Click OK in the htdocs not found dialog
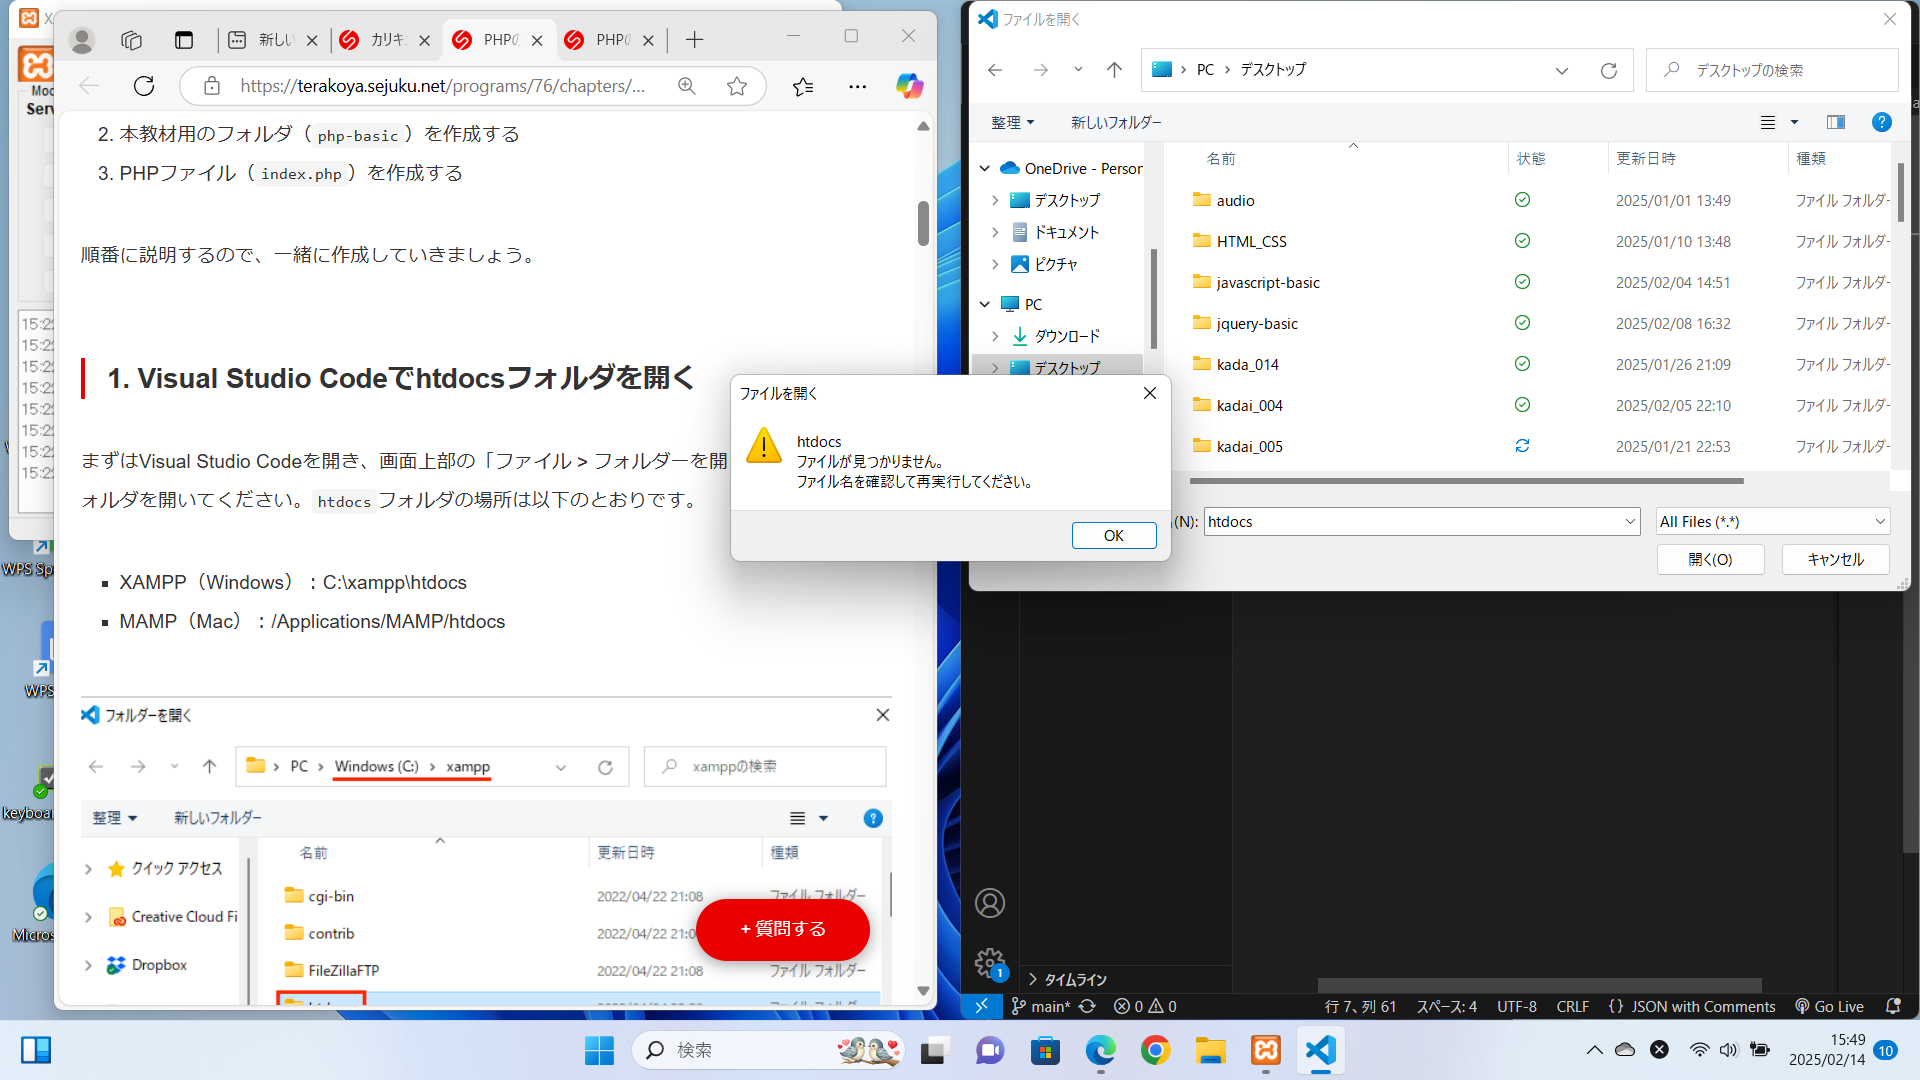Image resolution: width=1920 pixels, height=1080 pixels. [x=1113, y=535]
